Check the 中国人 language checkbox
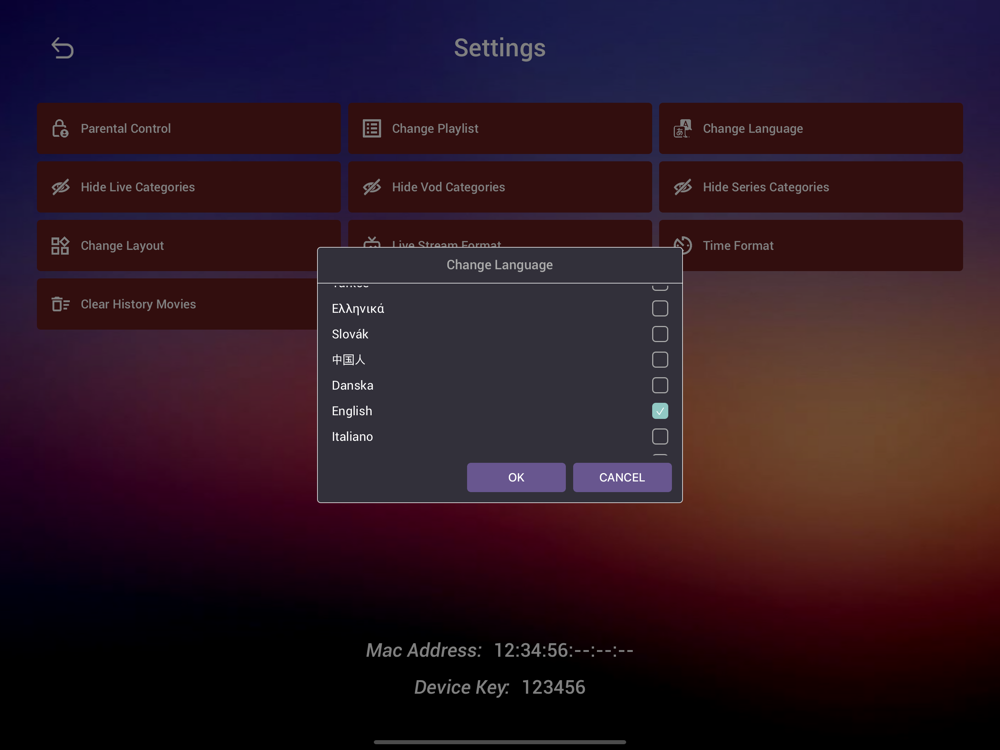This screenshot has width=1000, height=750. pyautogui.click(x=660, y=360)
